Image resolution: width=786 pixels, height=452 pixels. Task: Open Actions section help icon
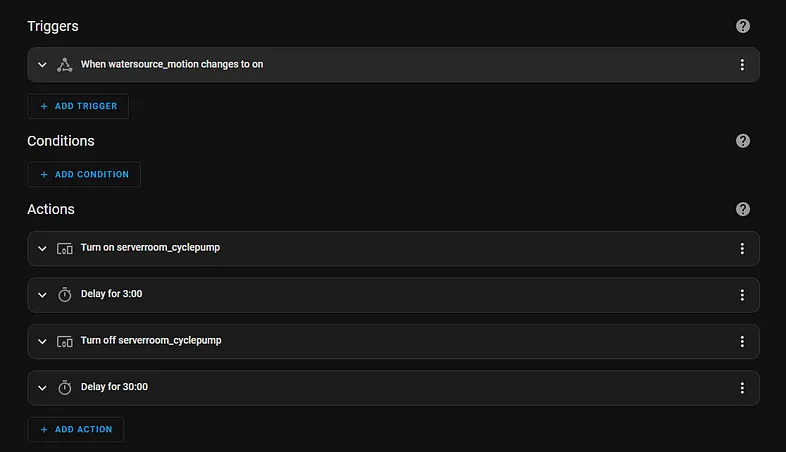click(742, 209)
